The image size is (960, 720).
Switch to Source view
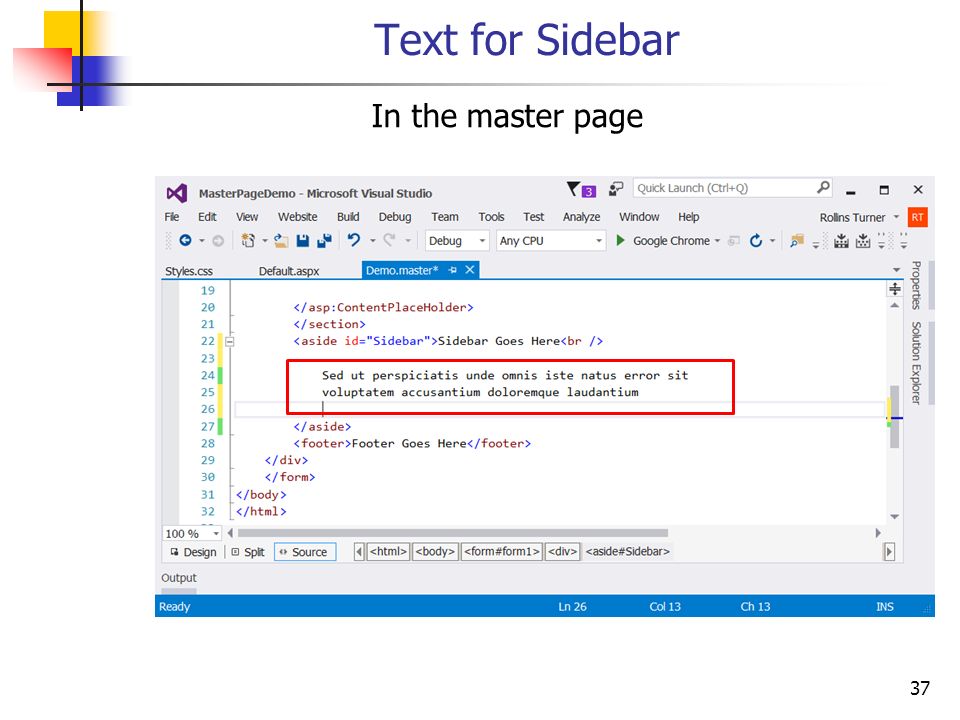point(304,552)
